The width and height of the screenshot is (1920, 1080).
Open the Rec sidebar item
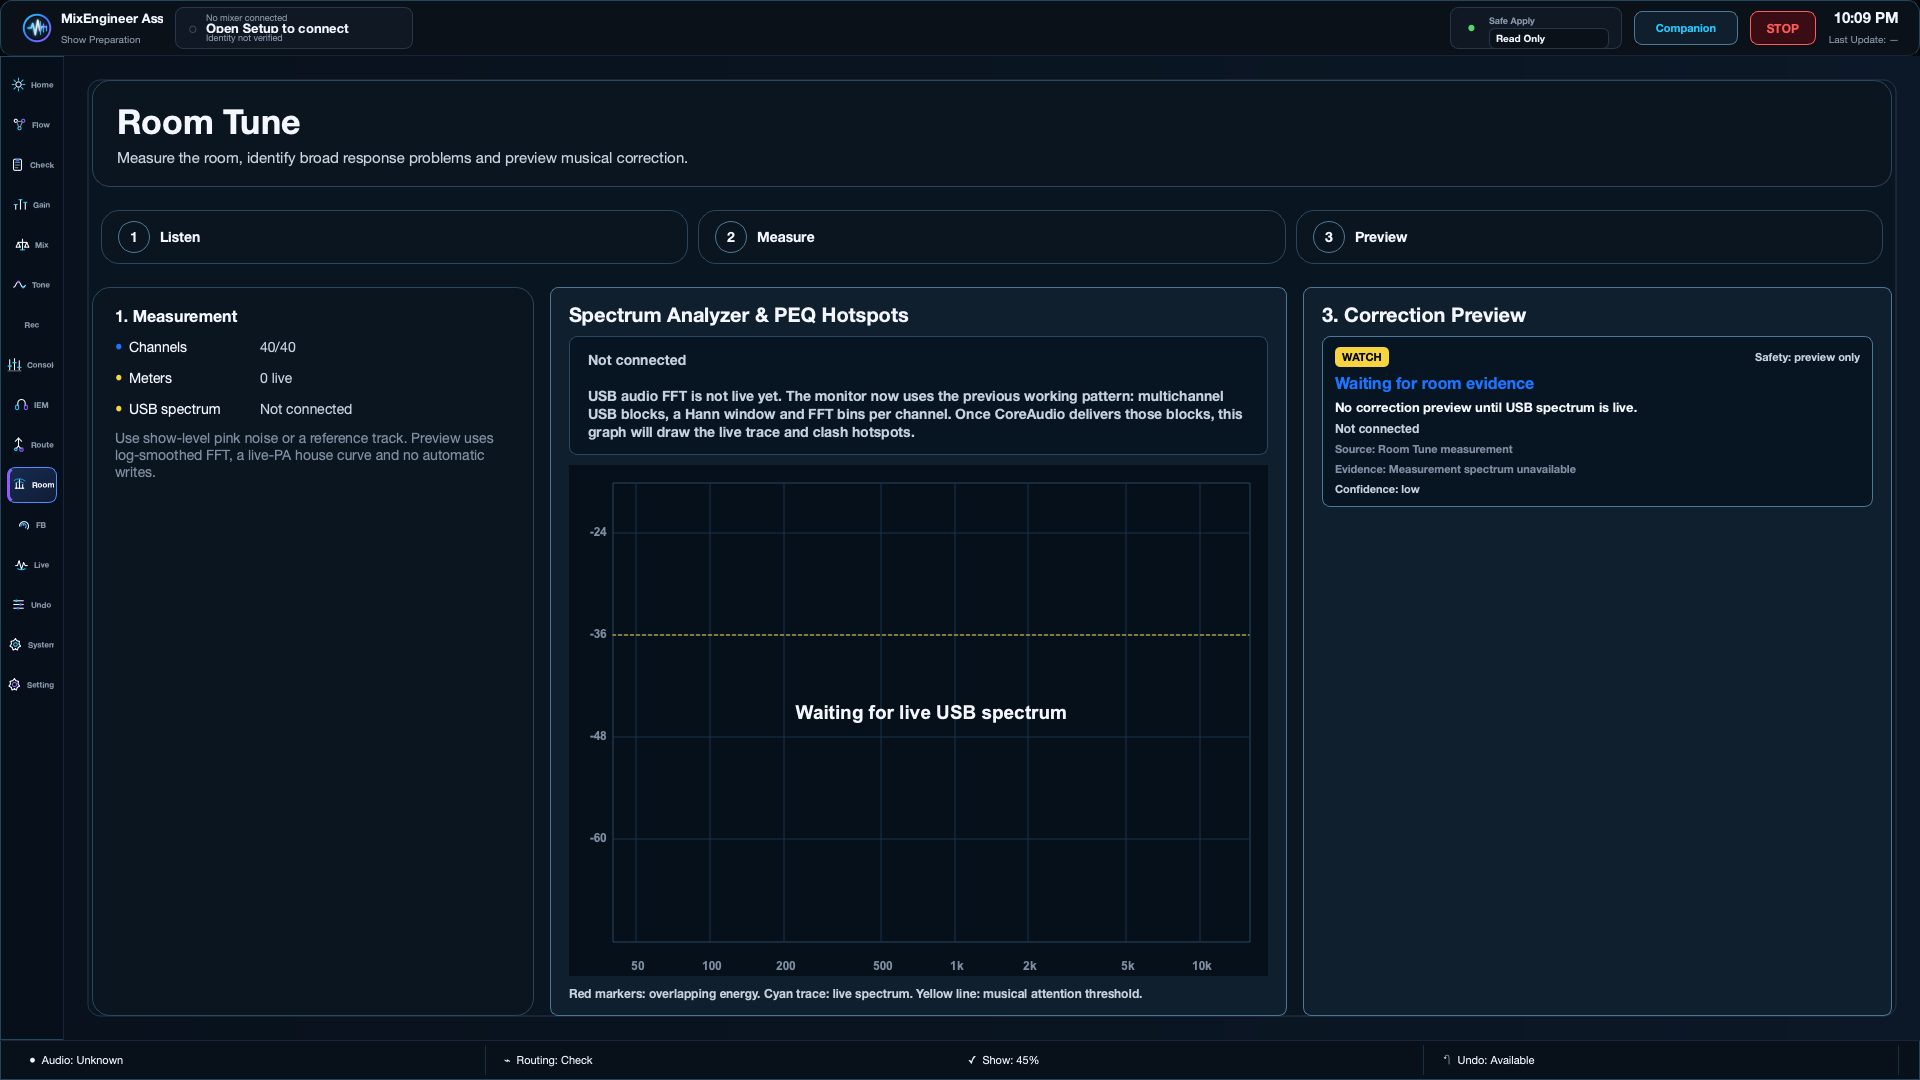(32, 325)
